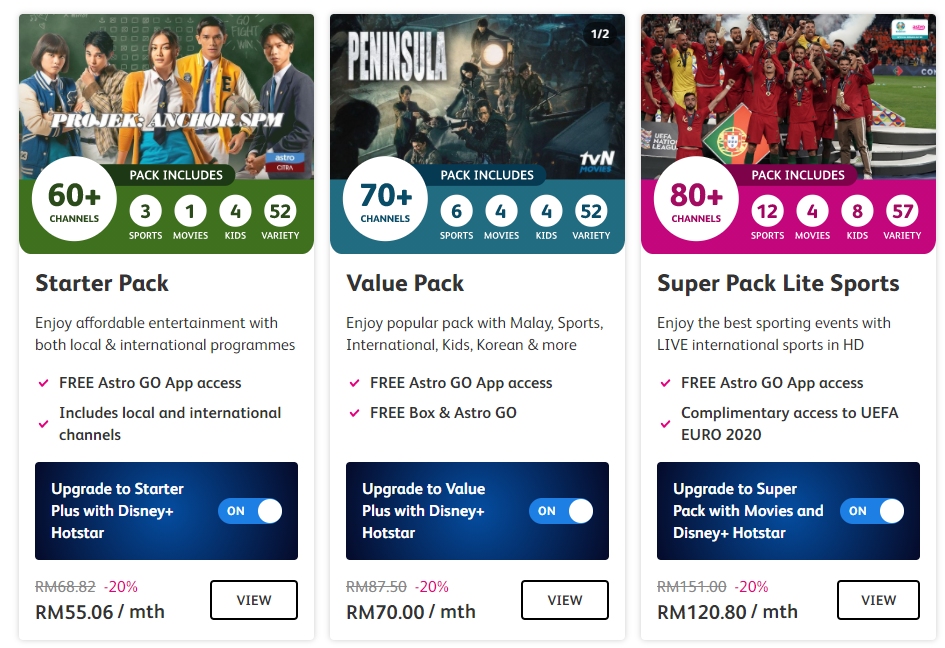View the Super Pack Lite Sports details

click(x=878, y=600)
